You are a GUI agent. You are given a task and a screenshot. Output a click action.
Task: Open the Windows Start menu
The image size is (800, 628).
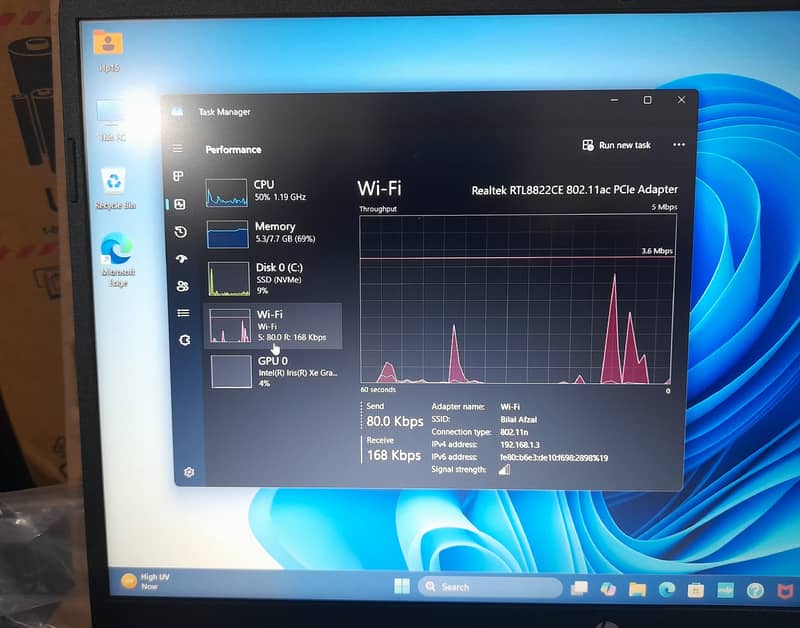coord(402,586)
